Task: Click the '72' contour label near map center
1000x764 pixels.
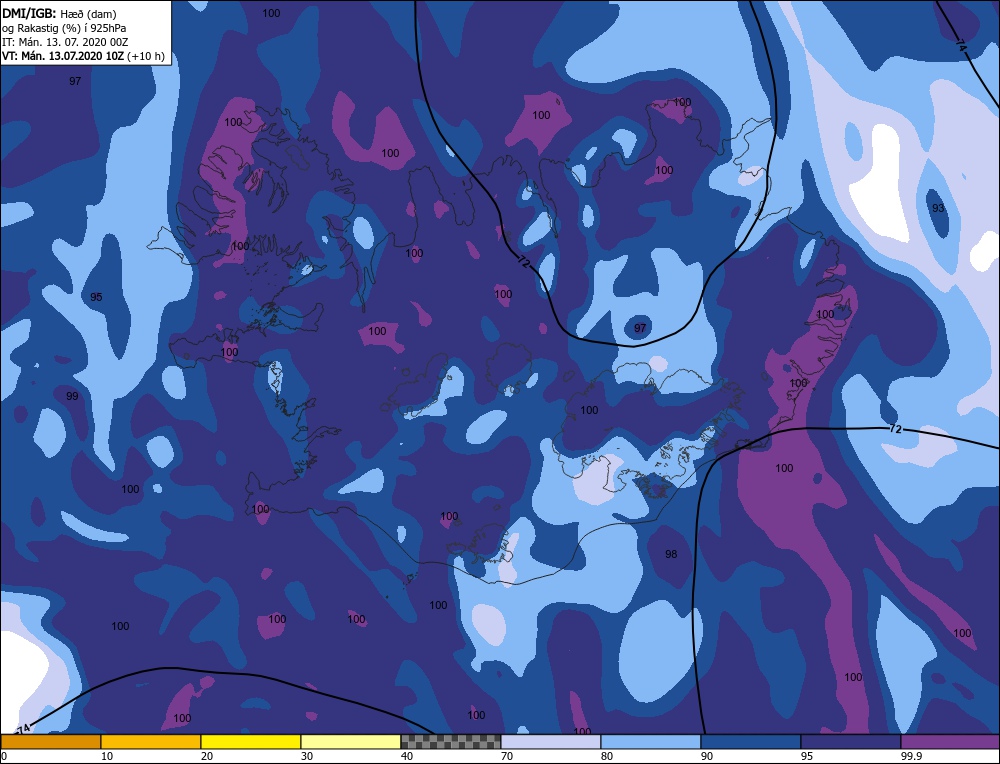Action: tap(524, 261)
